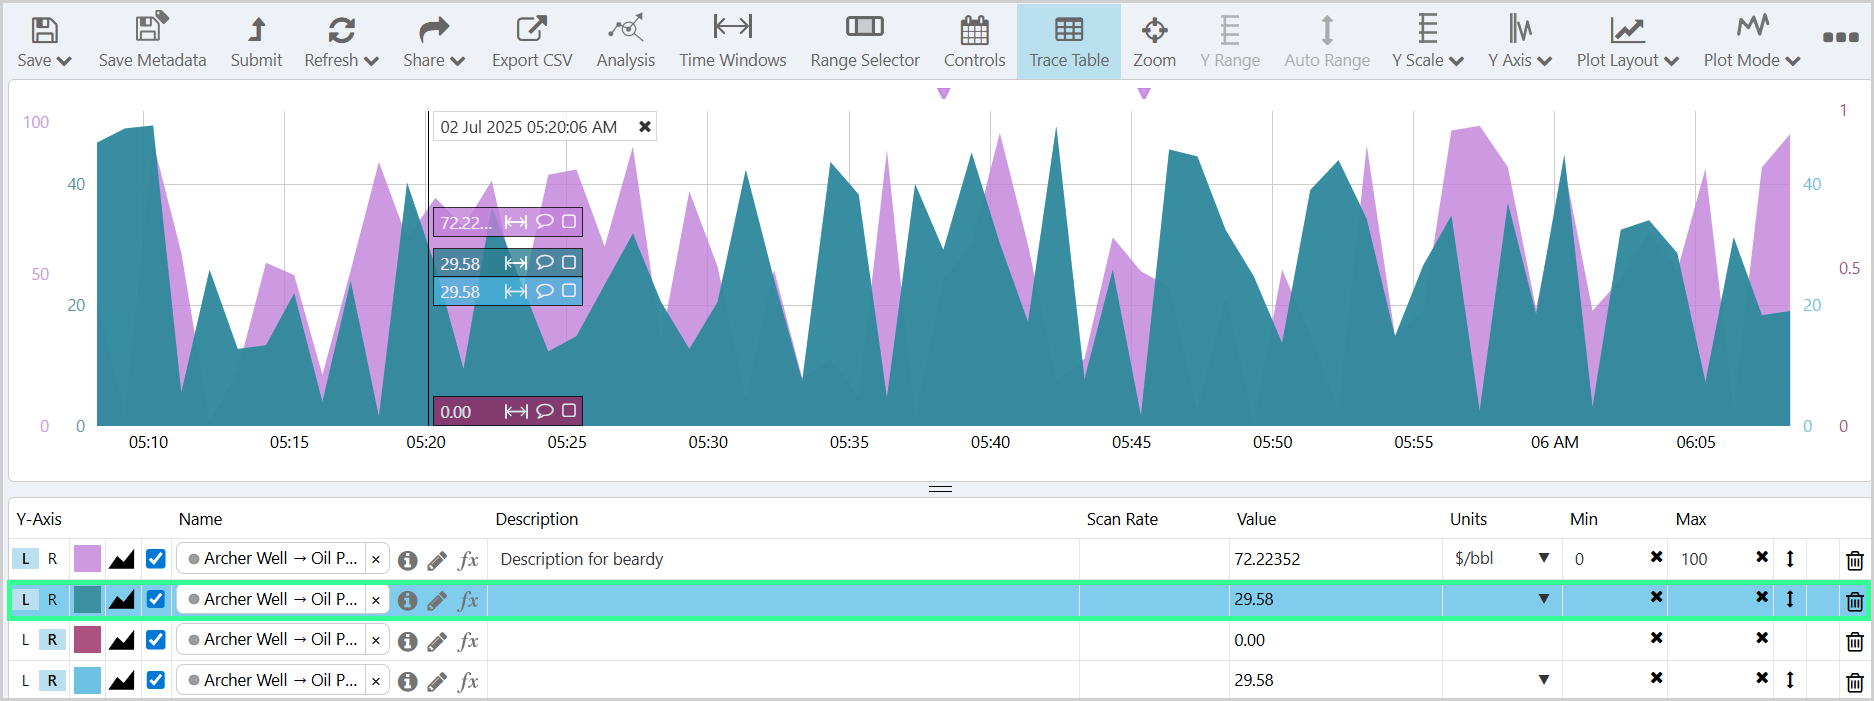Uncheck the first trace visibility checkbox
Screen dimensions: 1874x701
[x=156, y=559]
